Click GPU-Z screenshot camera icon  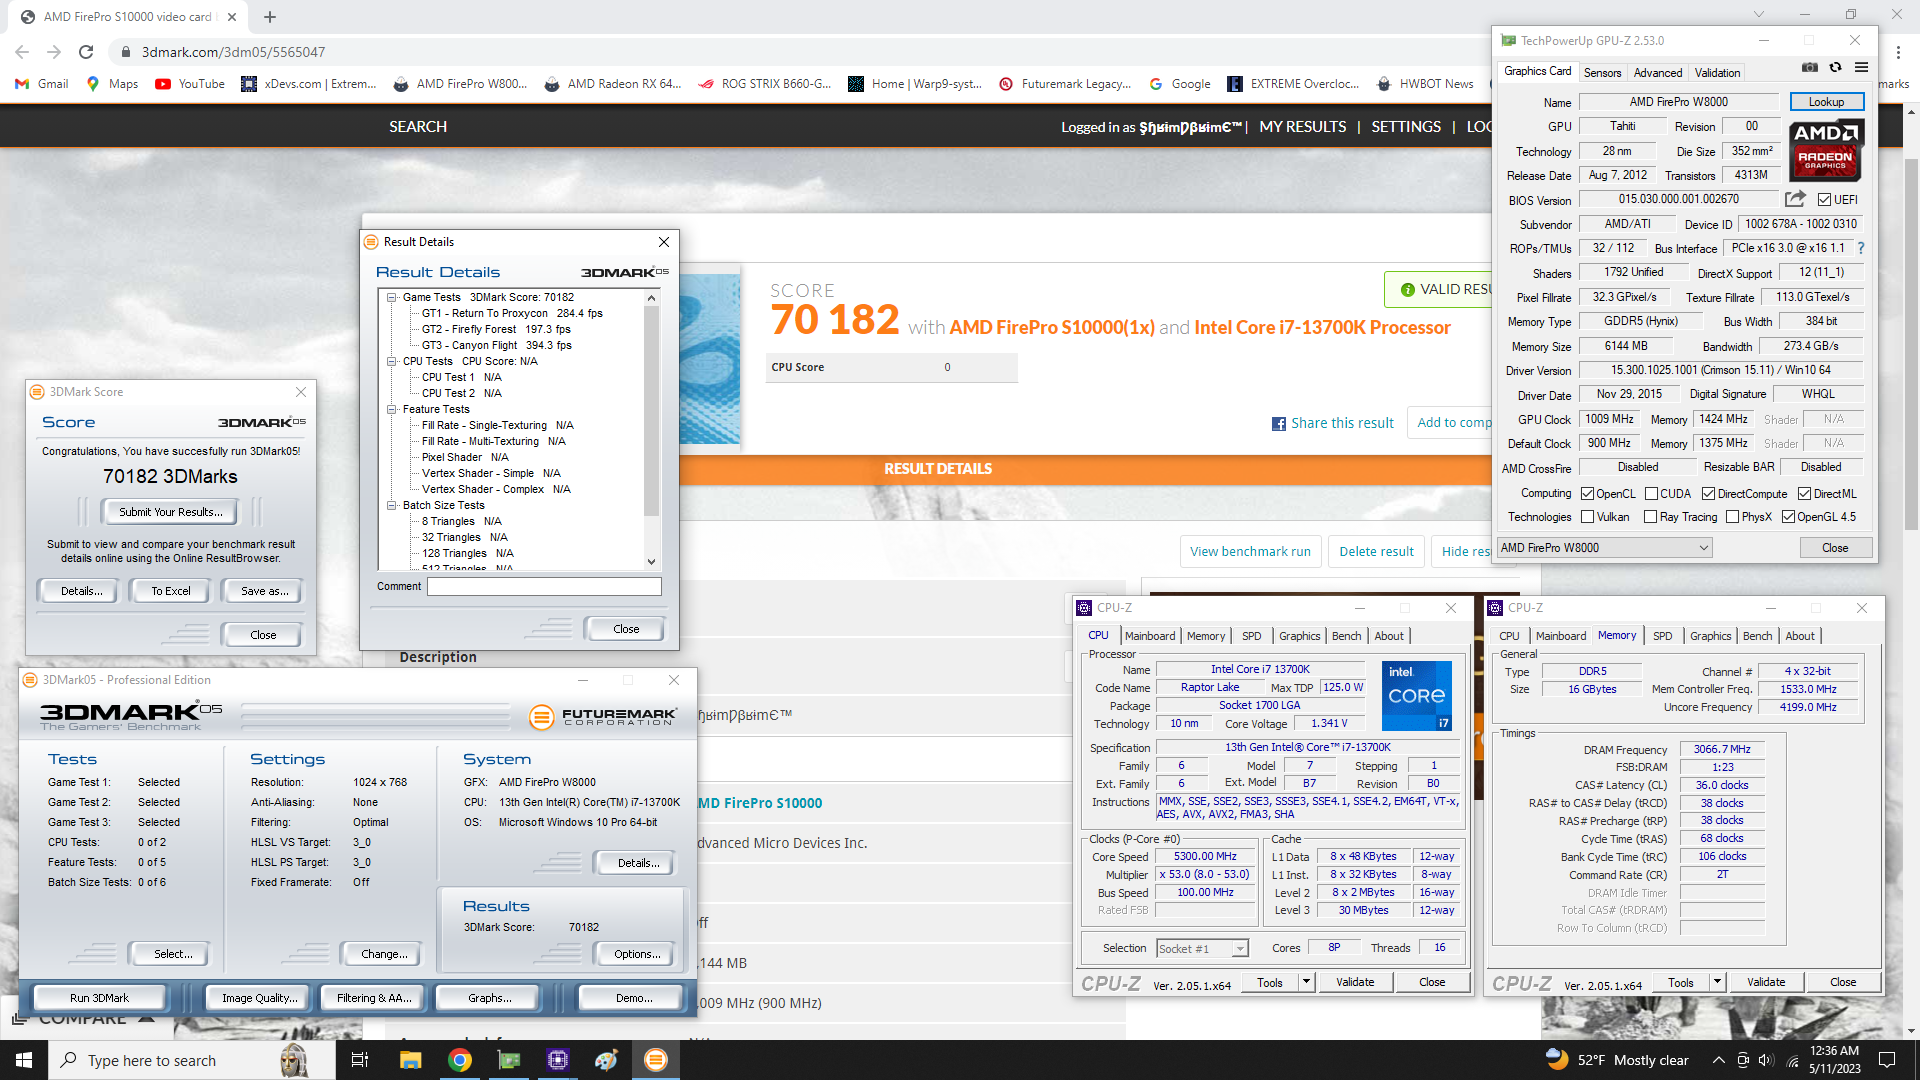1810,68
